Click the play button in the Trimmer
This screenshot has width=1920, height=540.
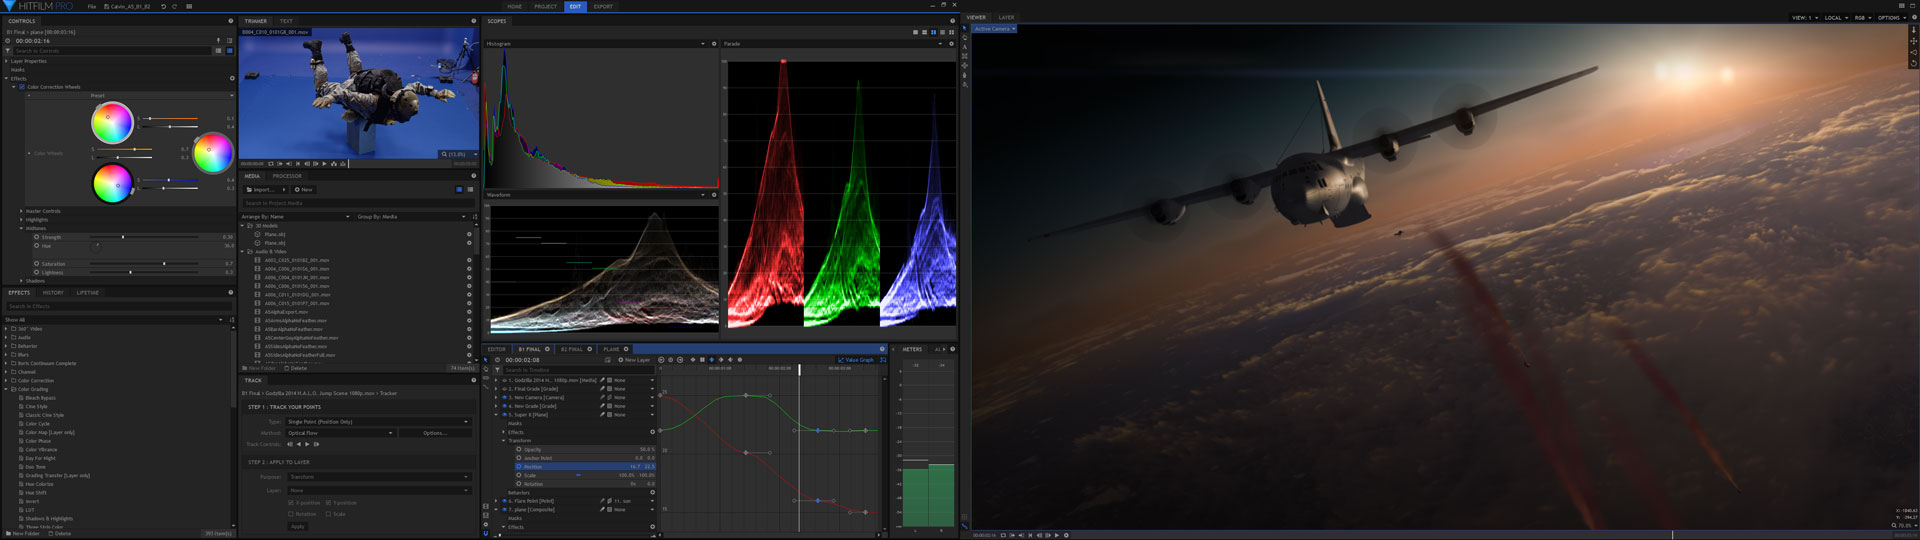(x=324, y=164)
